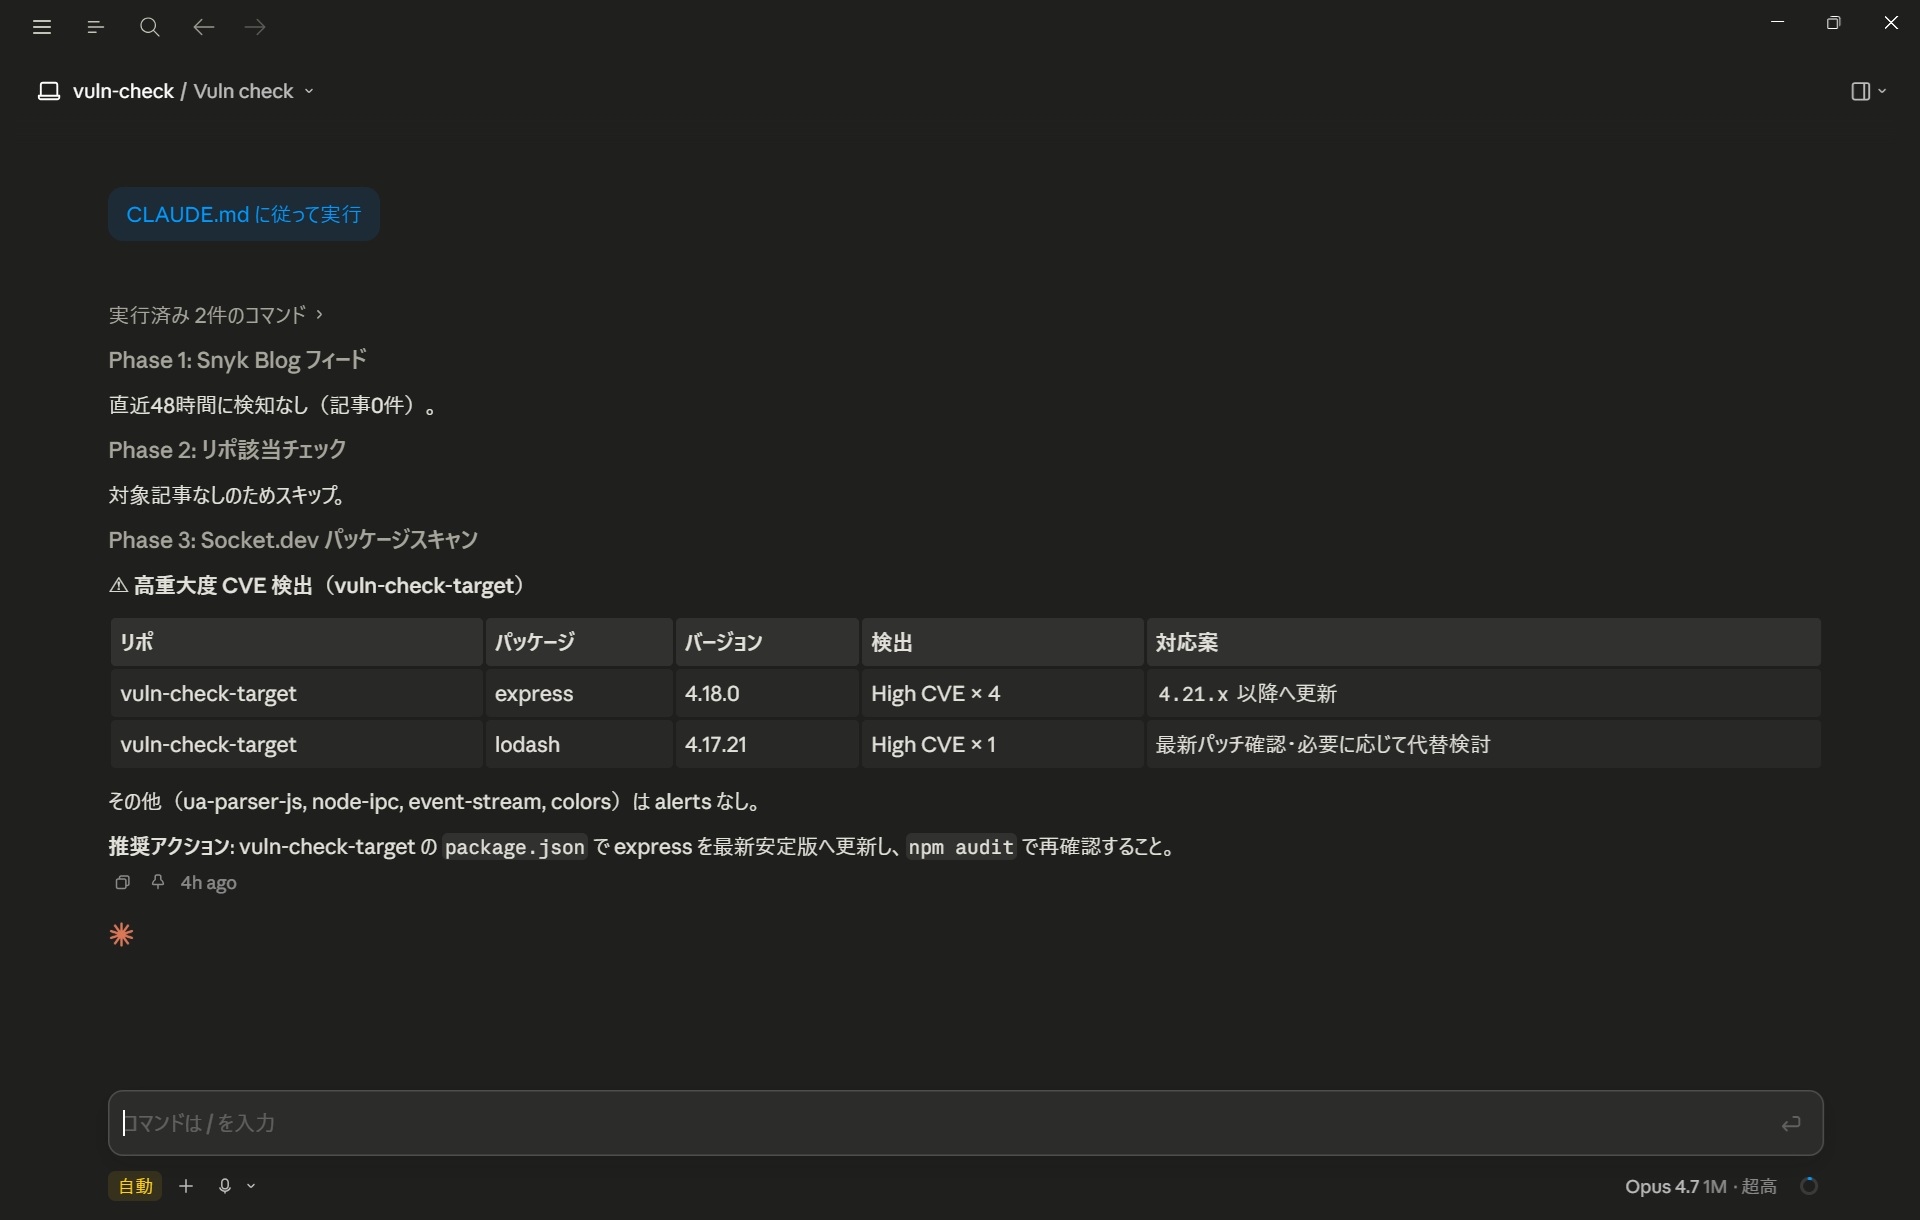The width and height of the screenshot is (1920, 1220).
Task: Click the CLAUDE.md に従って実行 message bubble
Action: pyautogui.click(x=244, y=214)
